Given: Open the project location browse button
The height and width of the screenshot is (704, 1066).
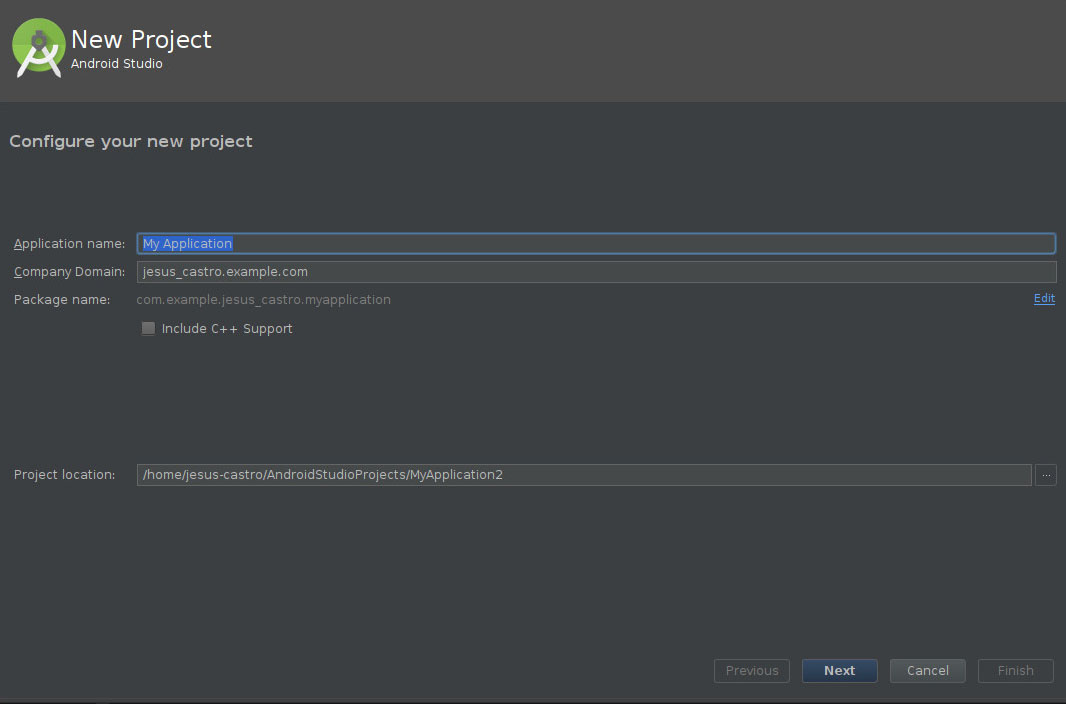Looking at the screenshot, I should click(x=1046, y=475).
